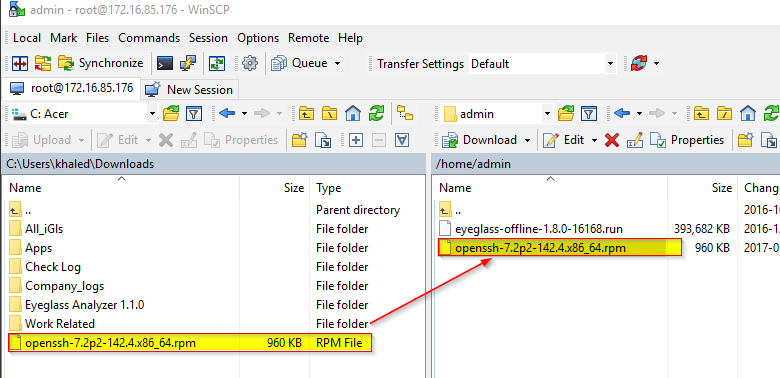Open the Remote menu
The width and height of the screenshot is (780, 378).
(308, 38)
